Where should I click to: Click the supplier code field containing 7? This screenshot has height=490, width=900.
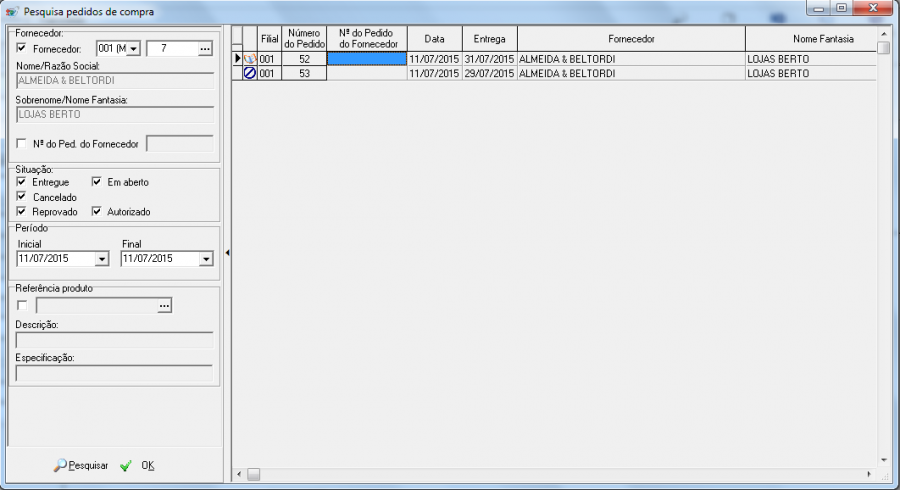pyautogui.click(x=170, y=48)
